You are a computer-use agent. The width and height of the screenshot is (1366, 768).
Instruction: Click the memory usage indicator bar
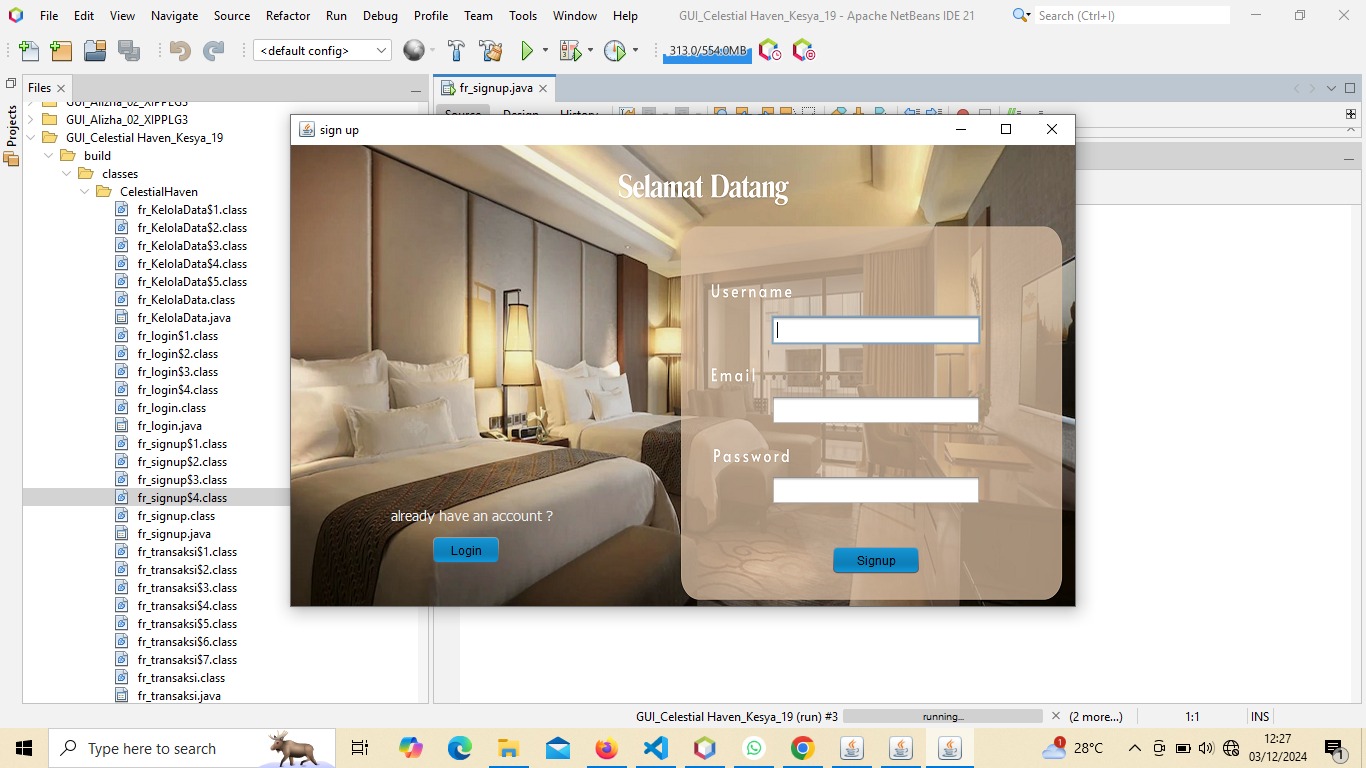pos(707,51)
